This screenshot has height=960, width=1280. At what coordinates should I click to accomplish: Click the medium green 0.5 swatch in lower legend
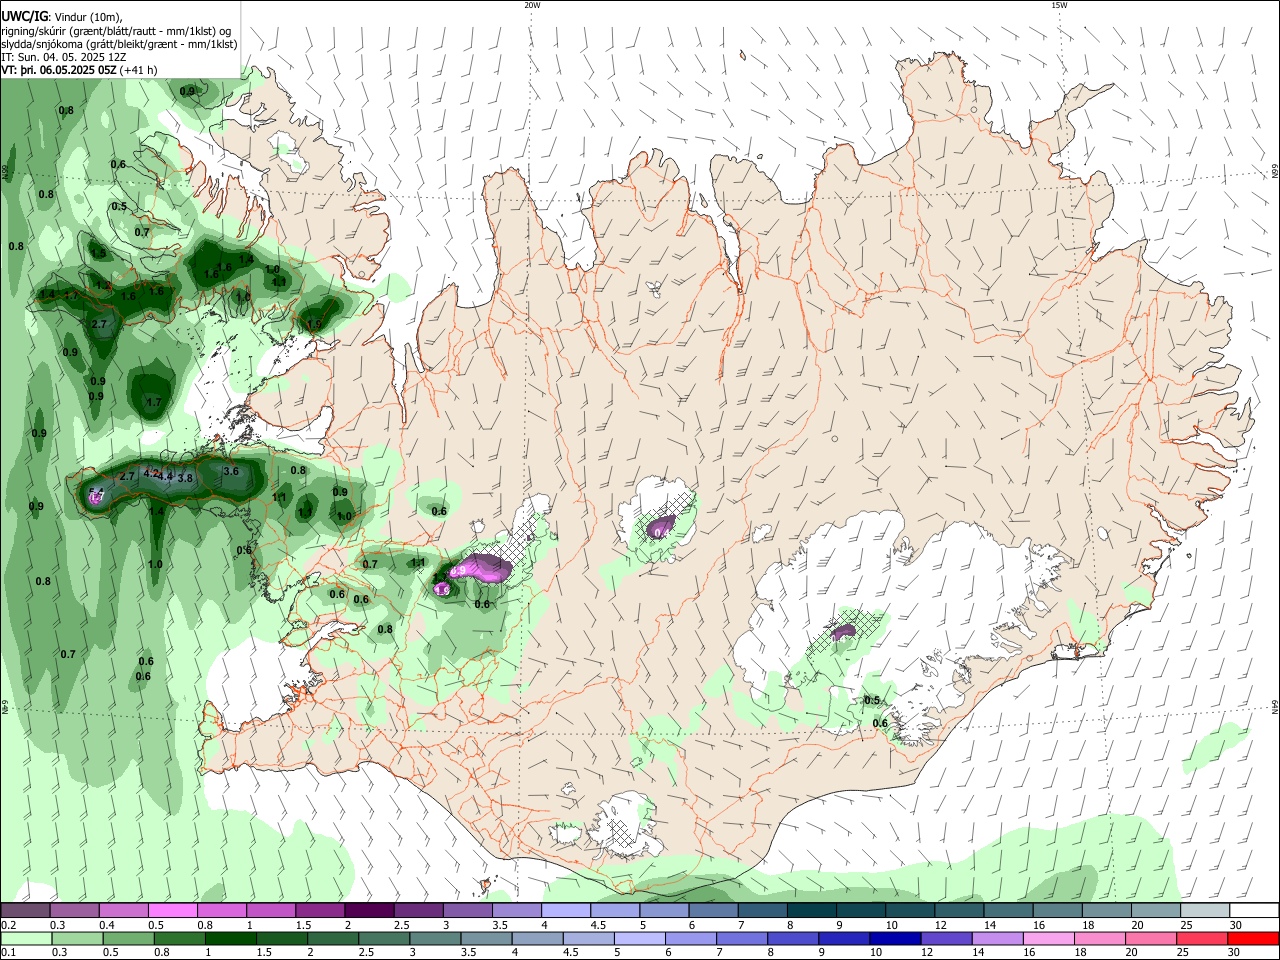(x=129, y=938)
